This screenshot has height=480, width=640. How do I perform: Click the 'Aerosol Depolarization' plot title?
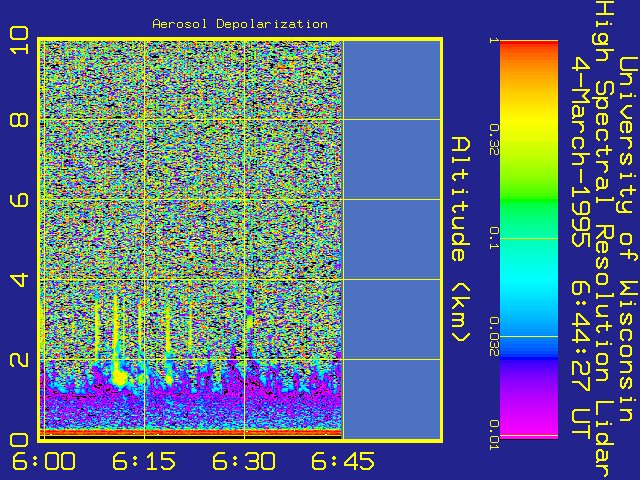coord(240,24)
